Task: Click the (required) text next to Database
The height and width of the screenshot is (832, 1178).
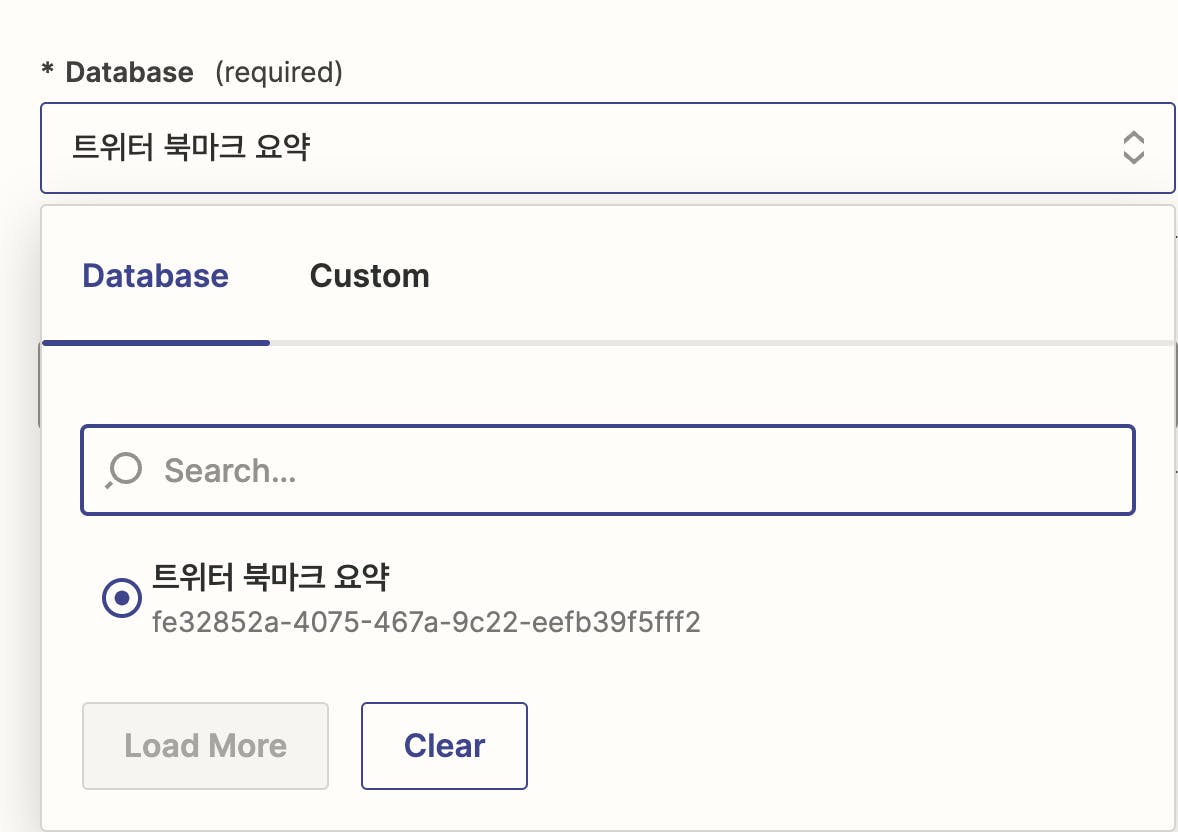Action: point(279,72)
